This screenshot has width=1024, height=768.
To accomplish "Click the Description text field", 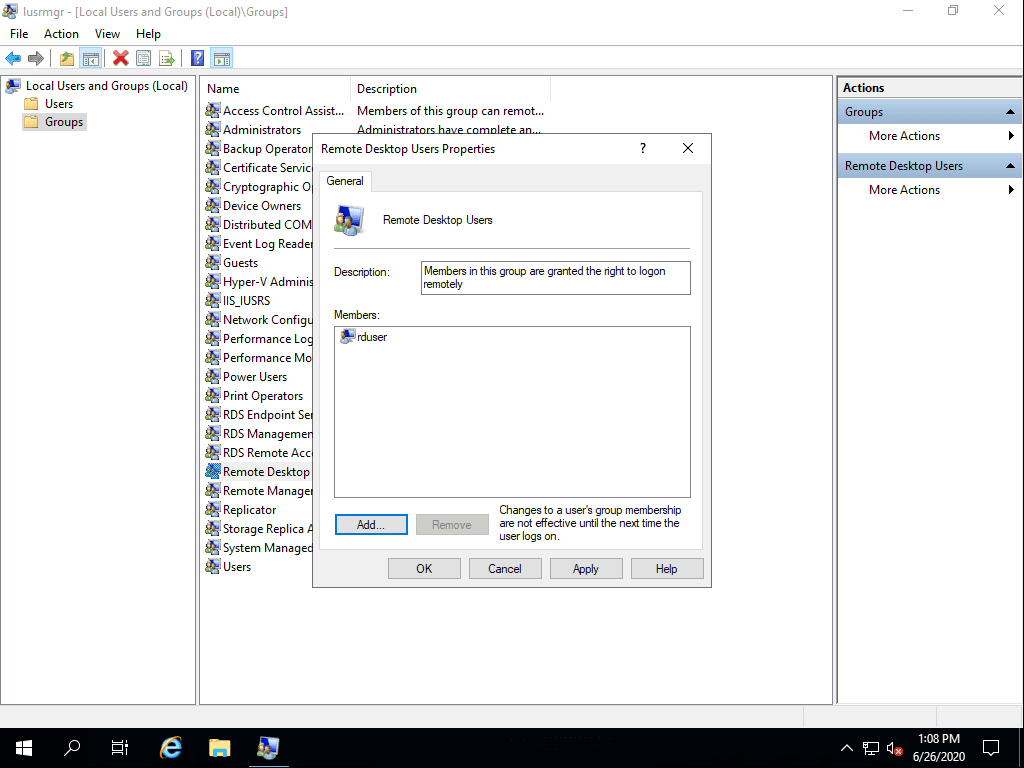I will click(x=555, y=277).
